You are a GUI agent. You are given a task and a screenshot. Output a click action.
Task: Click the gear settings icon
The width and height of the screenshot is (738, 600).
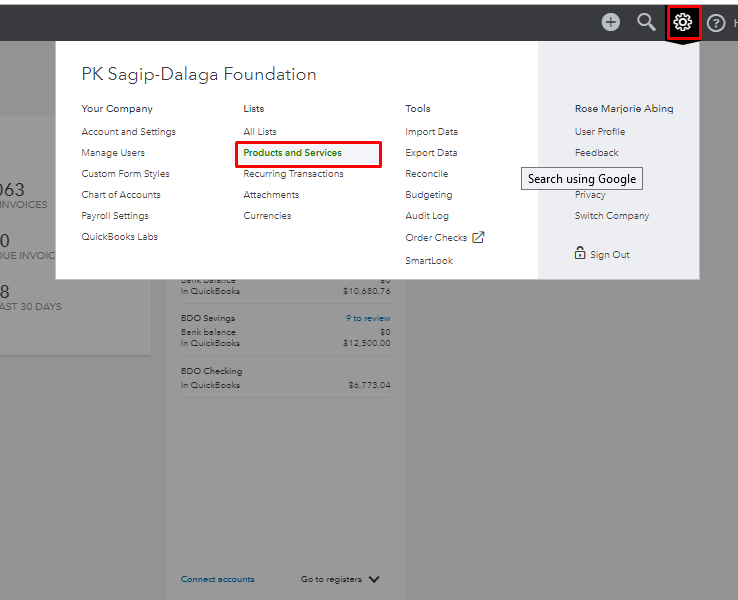click(683, 22)
